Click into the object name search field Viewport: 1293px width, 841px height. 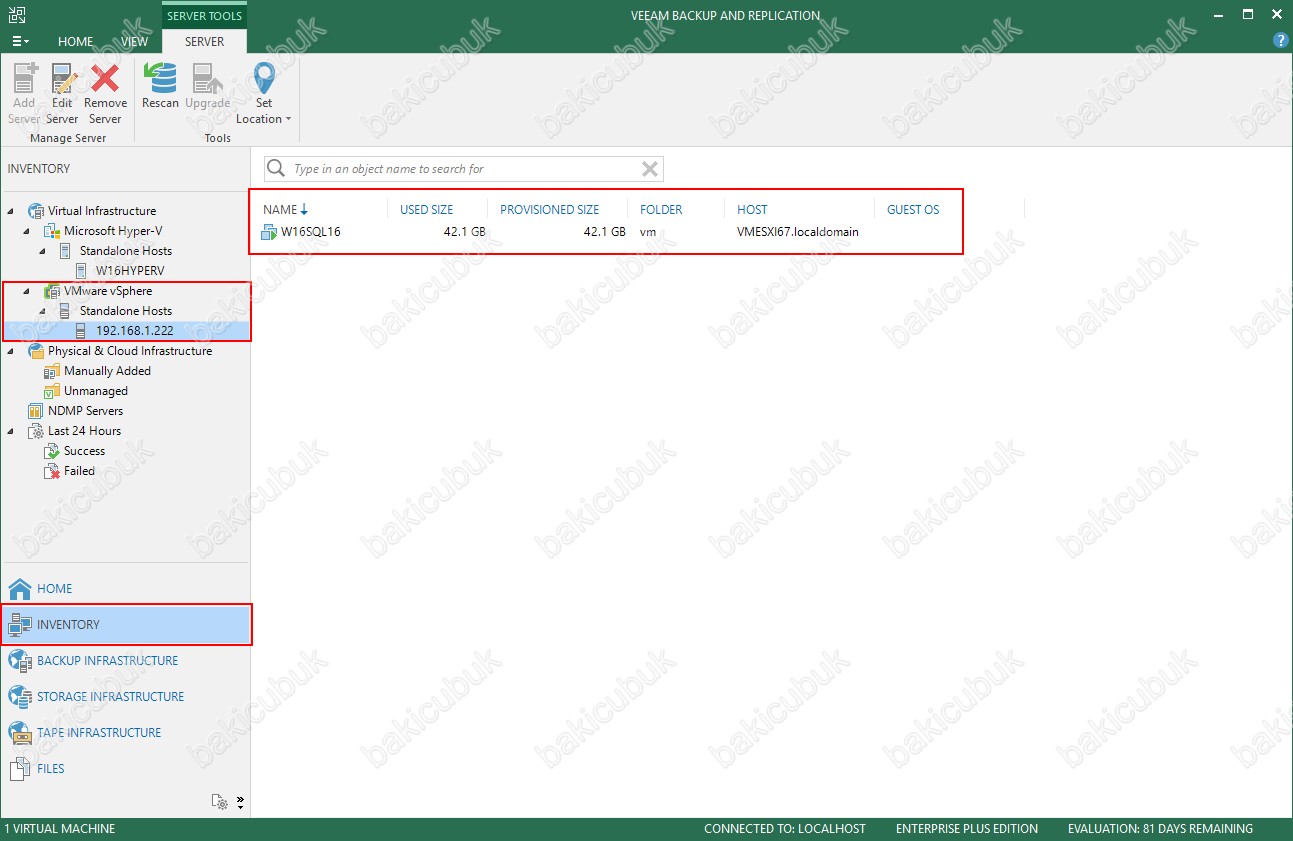pyautogui.click(x=464, y=169)
